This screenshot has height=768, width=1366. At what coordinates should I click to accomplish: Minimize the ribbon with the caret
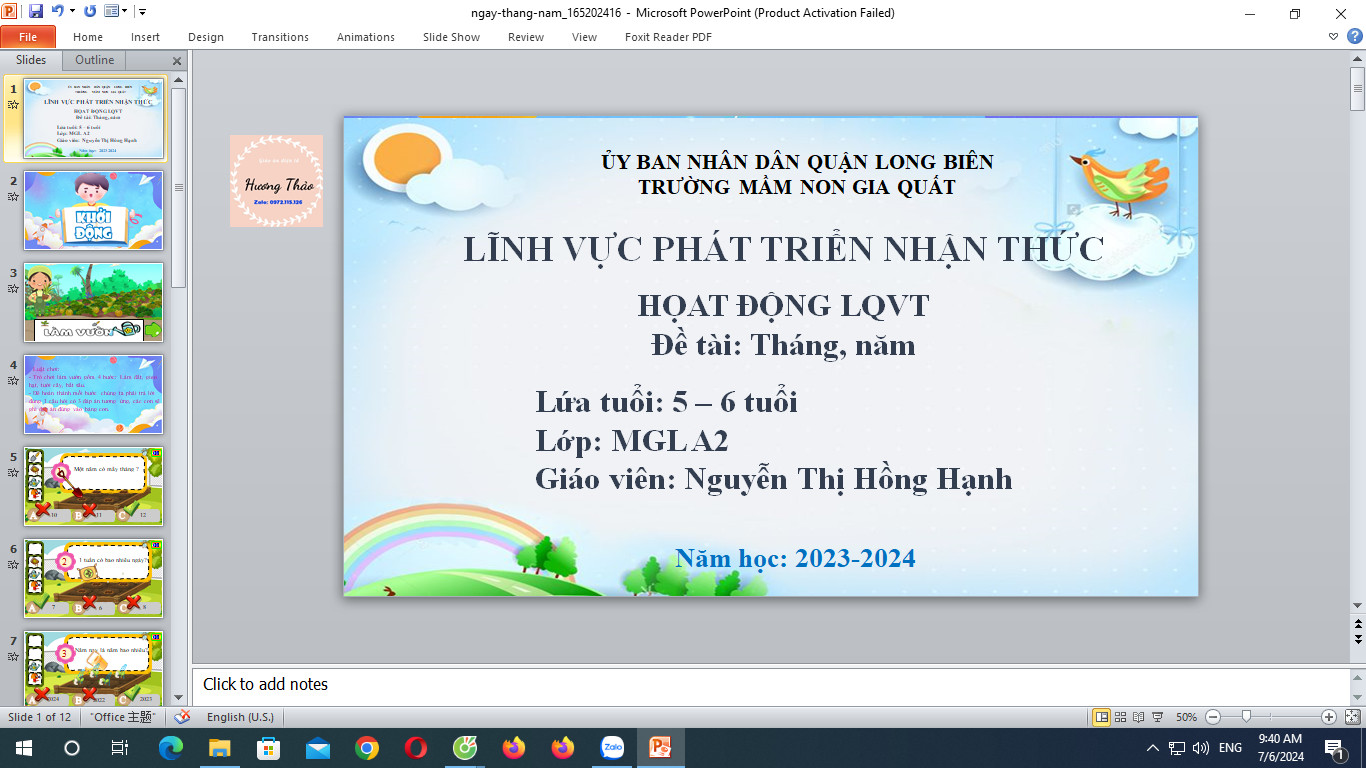click(1334, 36)
